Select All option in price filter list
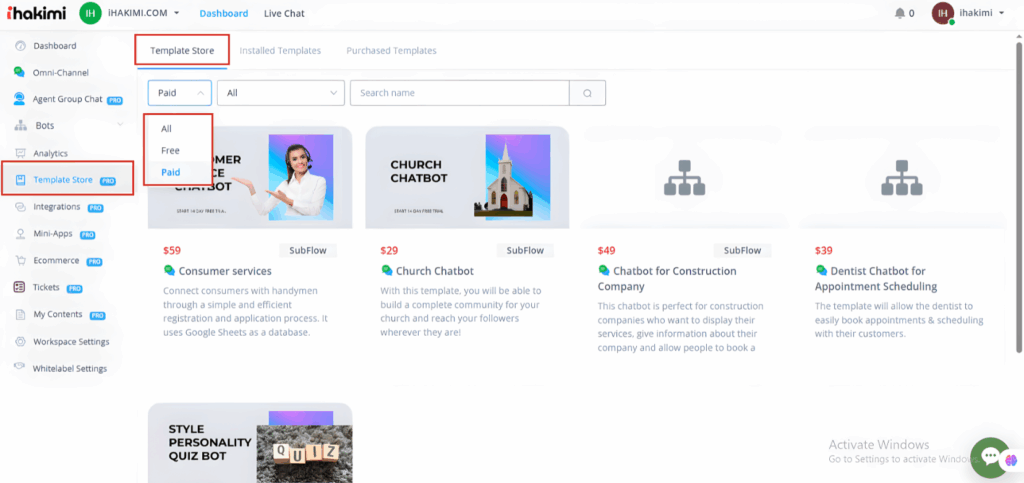Image resolution: width=1024 pixels, height=483 pixels. pyautogui.click(x=167, y=128)
